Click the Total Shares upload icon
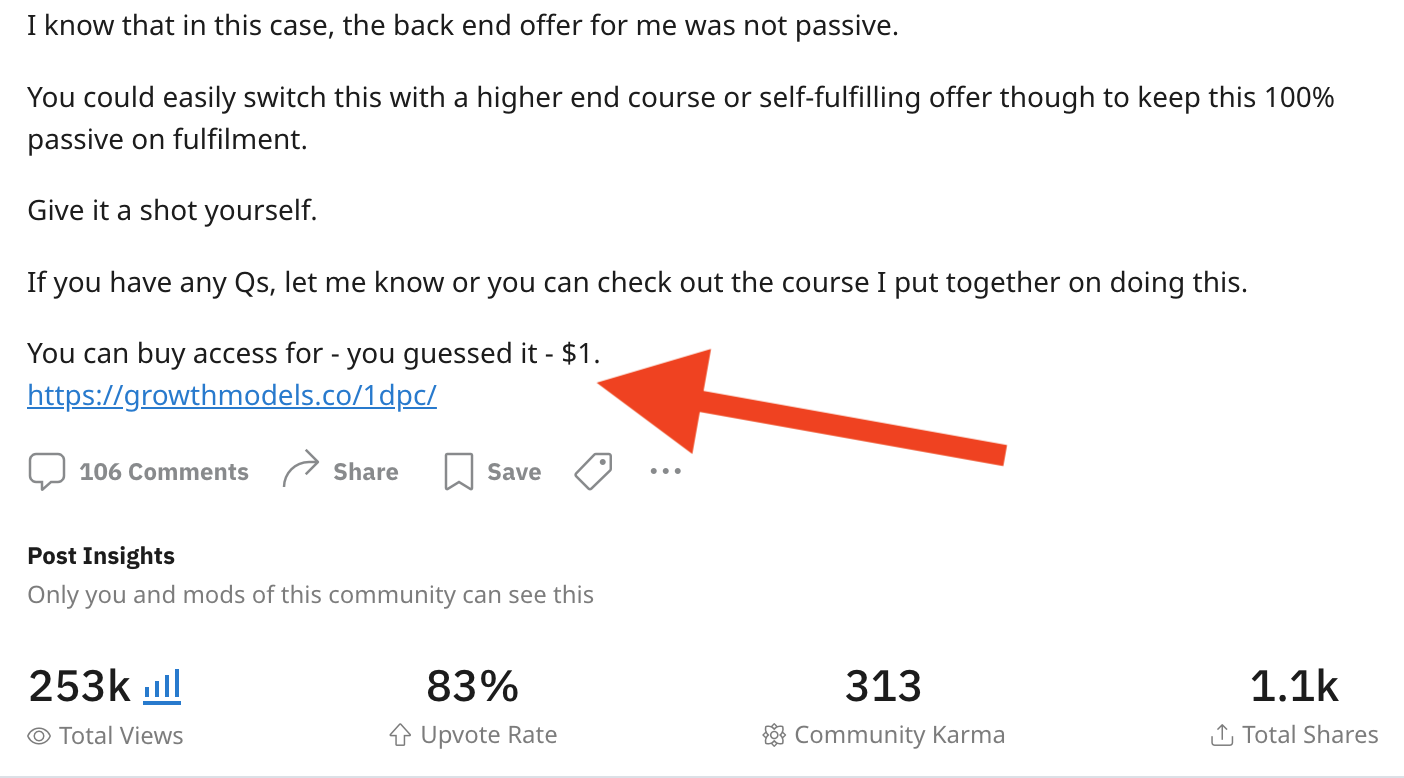Image resolution: width=1404 pixels, height=778 pixels. [x=1221, y=736]
